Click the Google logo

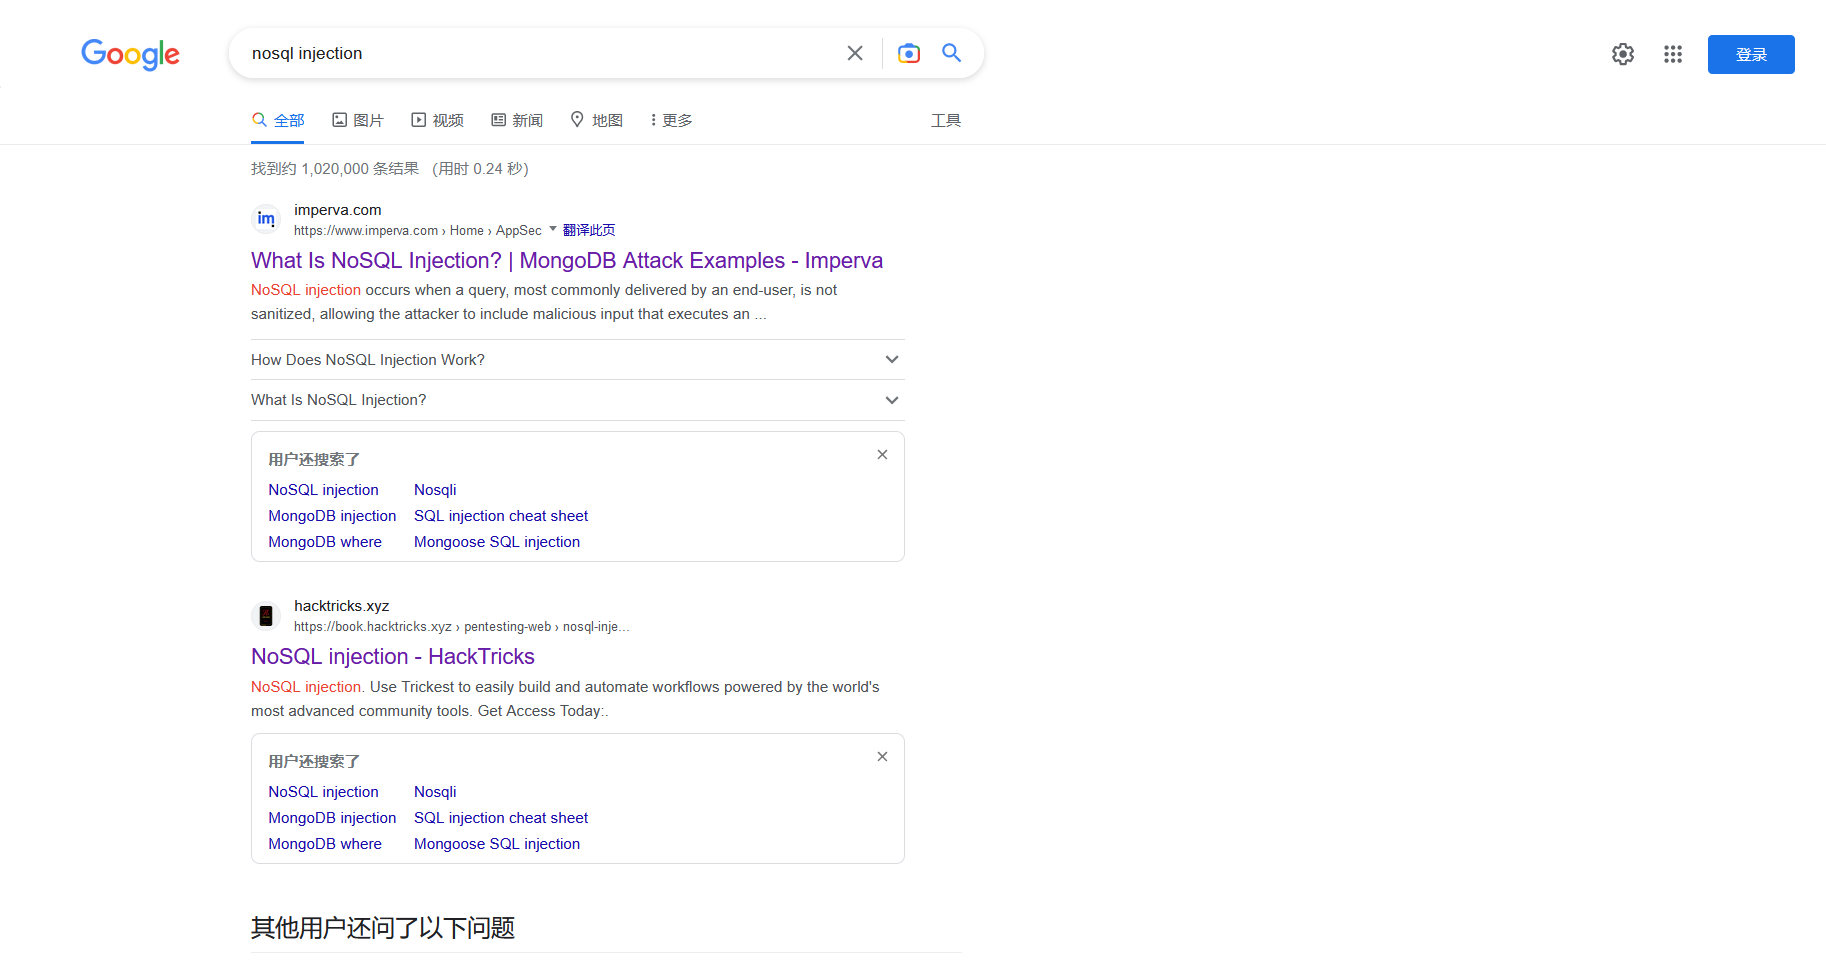130,54
